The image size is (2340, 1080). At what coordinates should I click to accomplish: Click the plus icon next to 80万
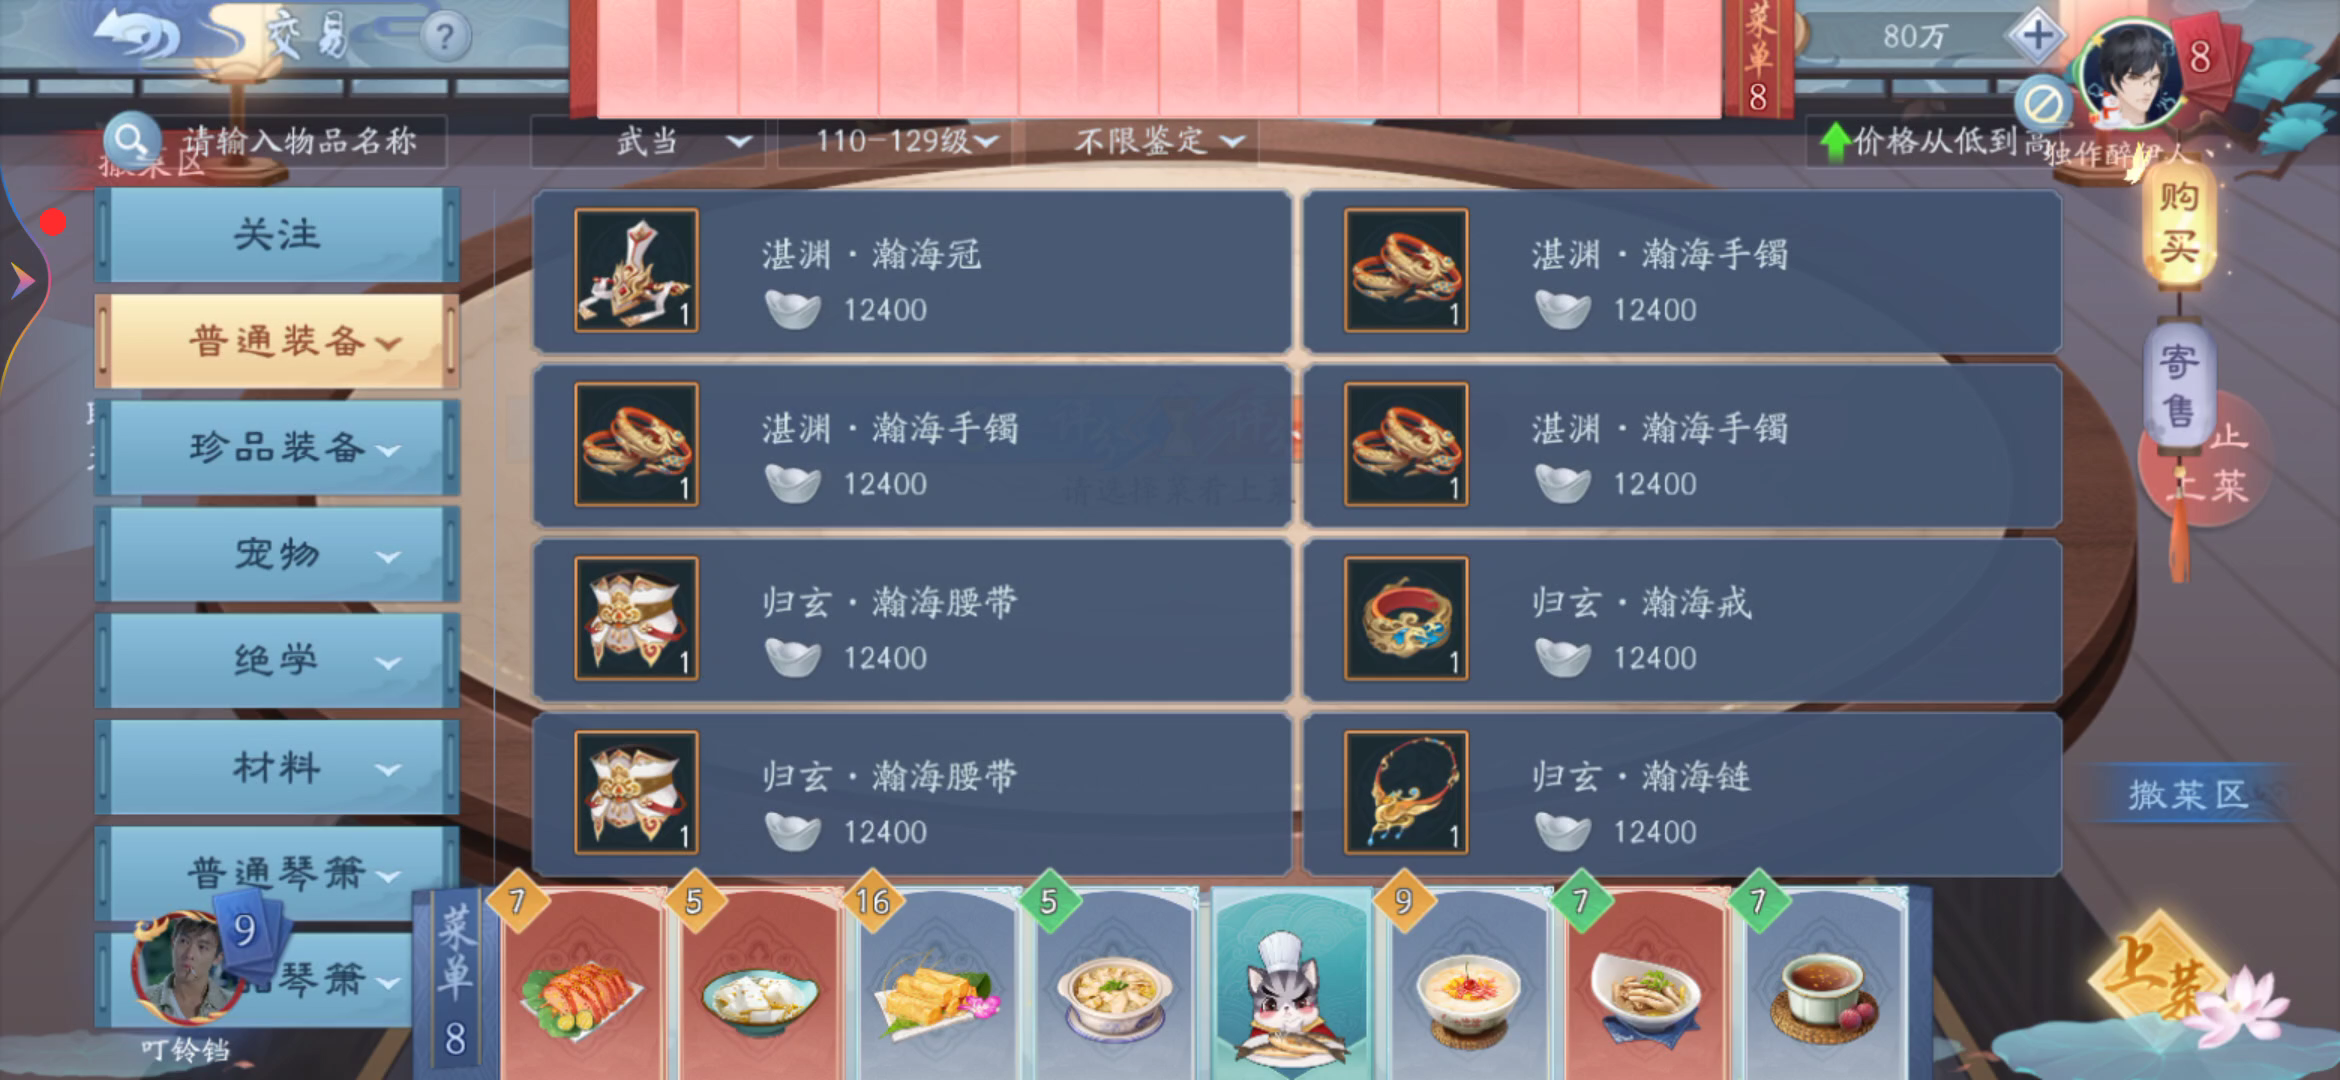(x=2037, y=36)
